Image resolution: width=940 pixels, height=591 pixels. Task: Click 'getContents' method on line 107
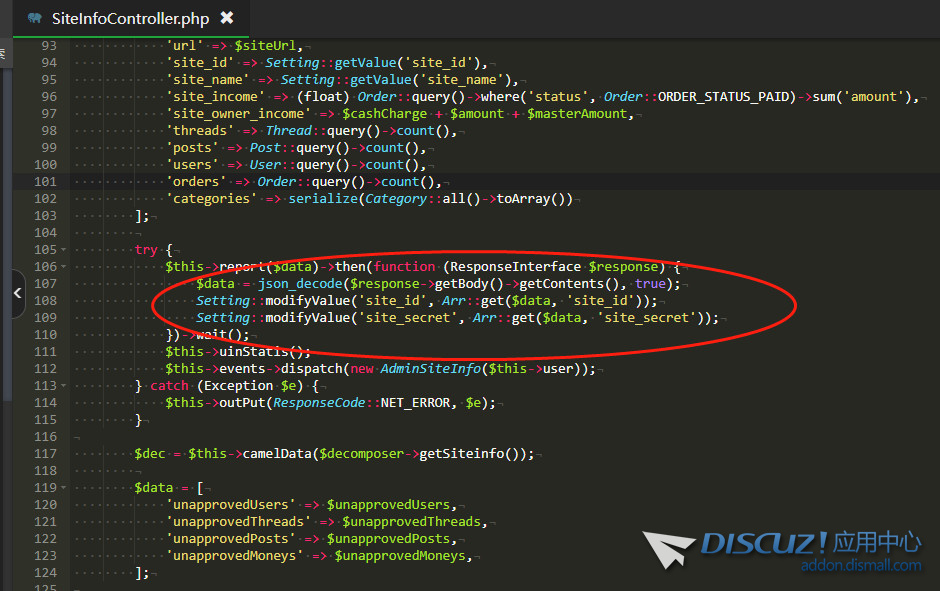pos(562,284)
